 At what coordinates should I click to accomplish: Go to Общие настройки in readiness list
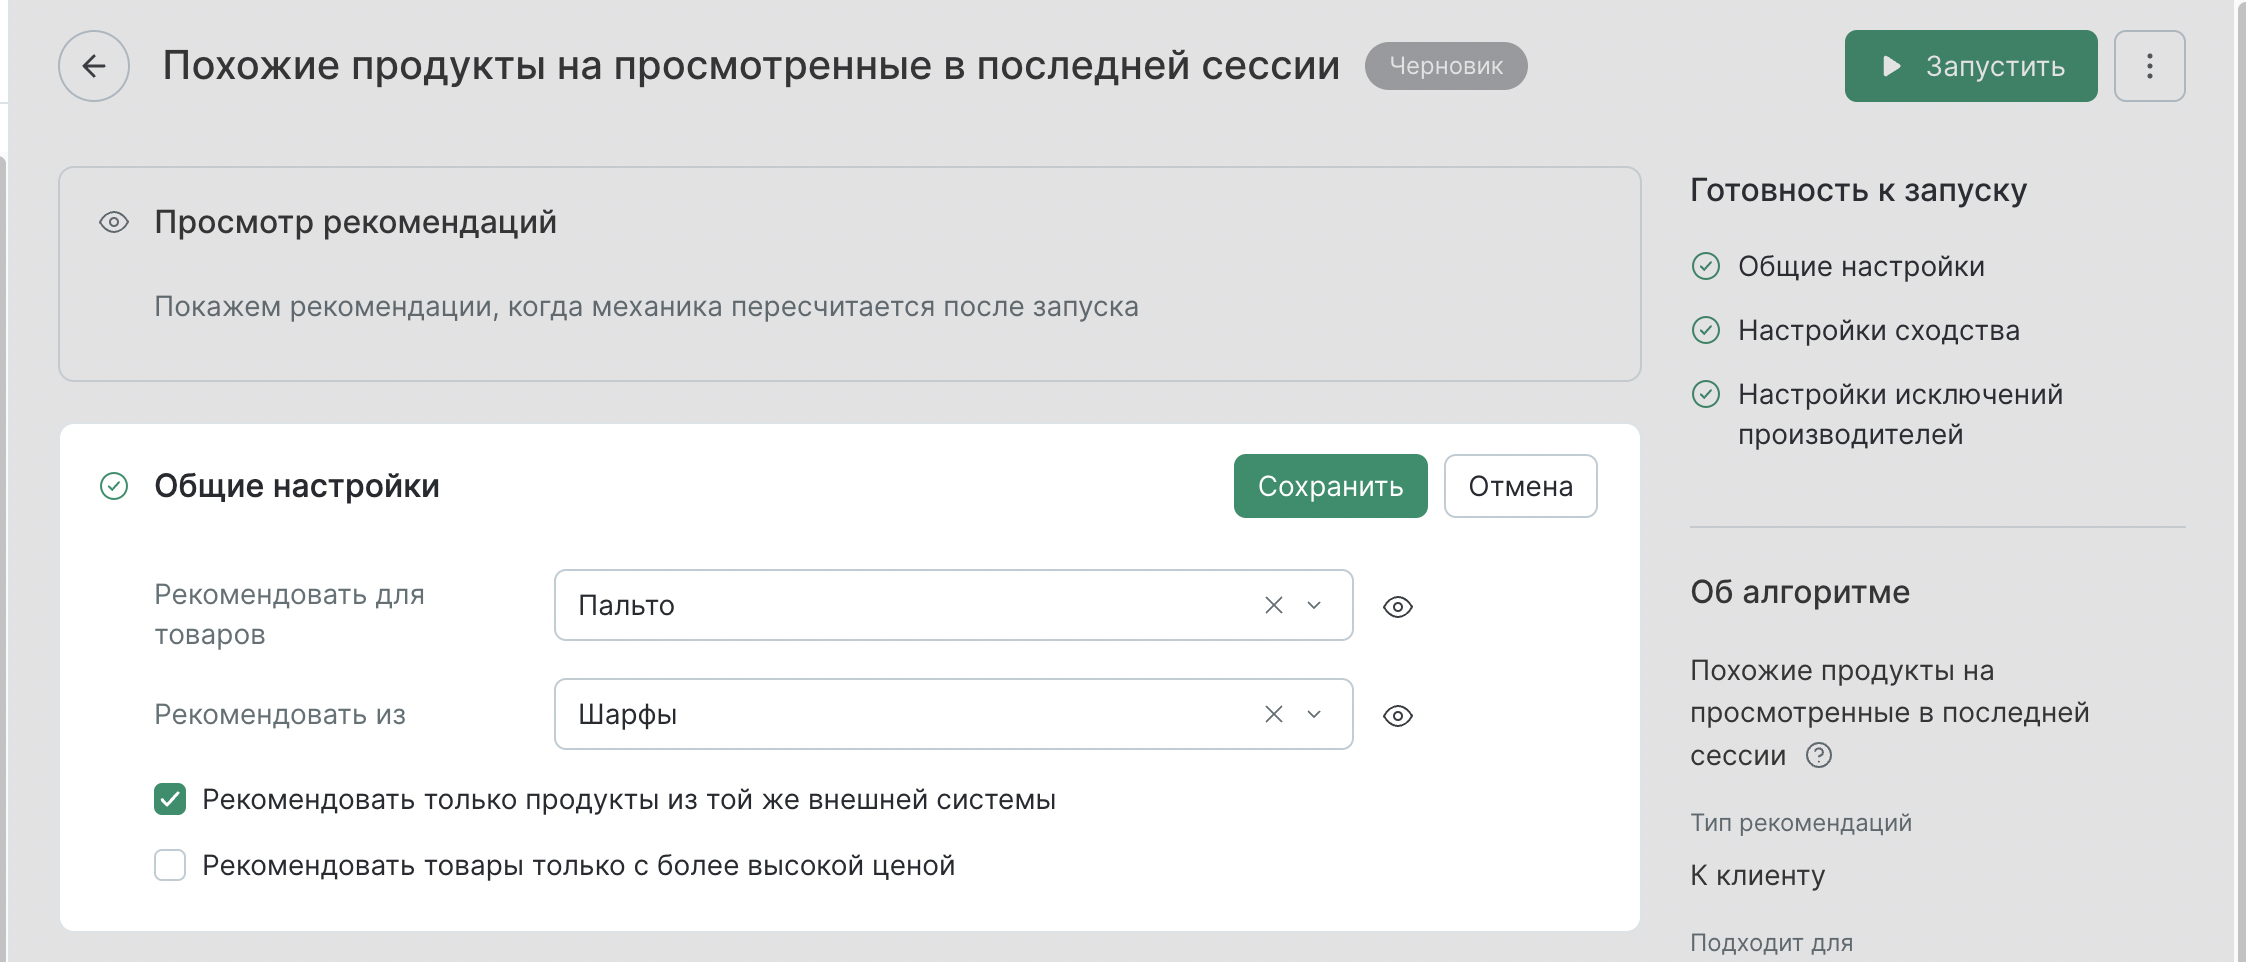coord(1861,266)
